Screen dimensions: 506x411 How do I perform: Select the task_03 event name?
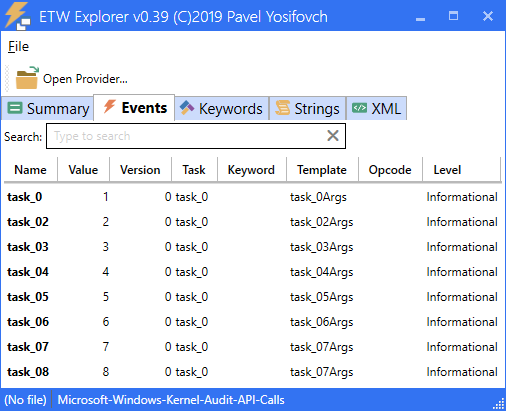click(28, 247)
